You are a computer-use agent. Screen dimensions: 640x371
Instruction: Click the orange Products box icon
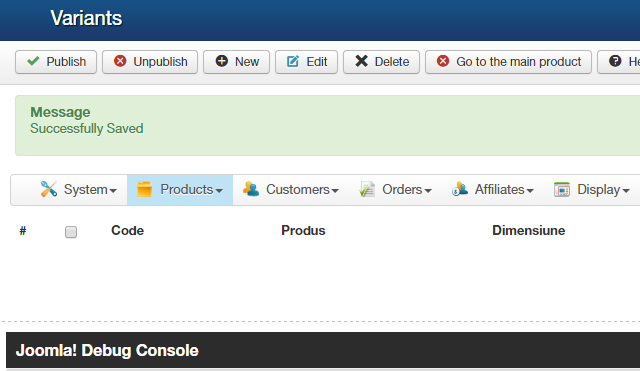click(x=144, y=189)
